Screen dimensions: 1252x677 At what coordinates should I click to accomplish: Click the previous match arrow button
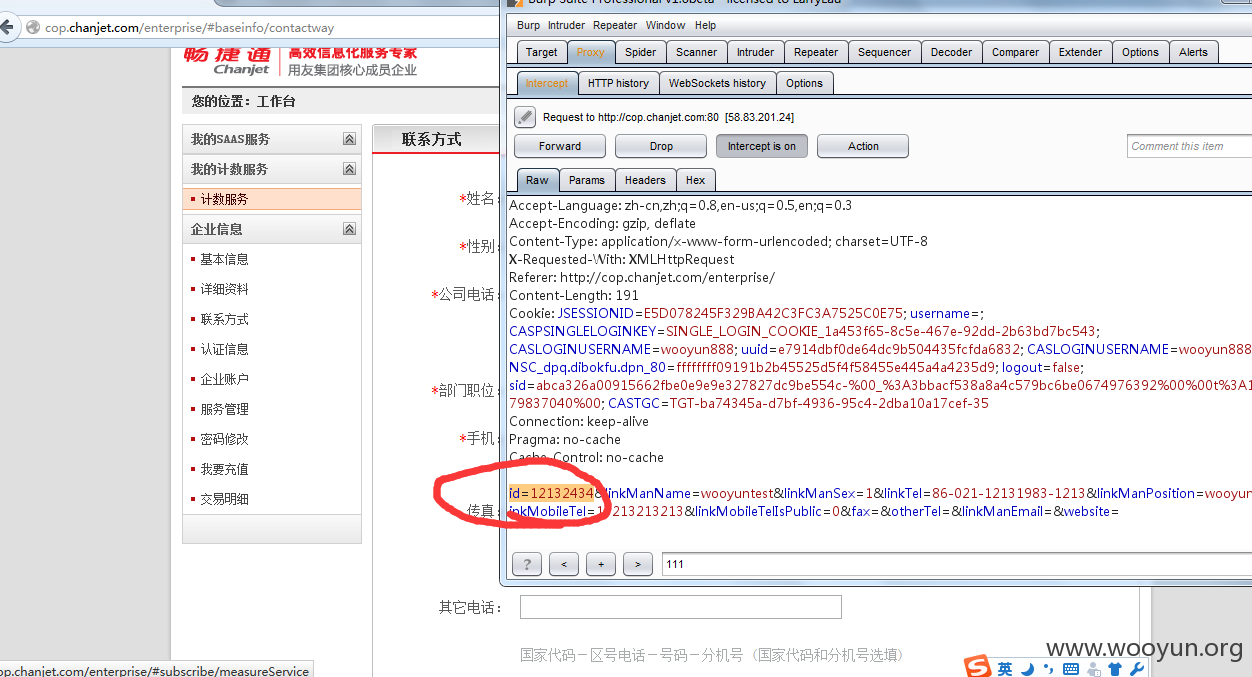pyautogui.click(x=564, y=564)
